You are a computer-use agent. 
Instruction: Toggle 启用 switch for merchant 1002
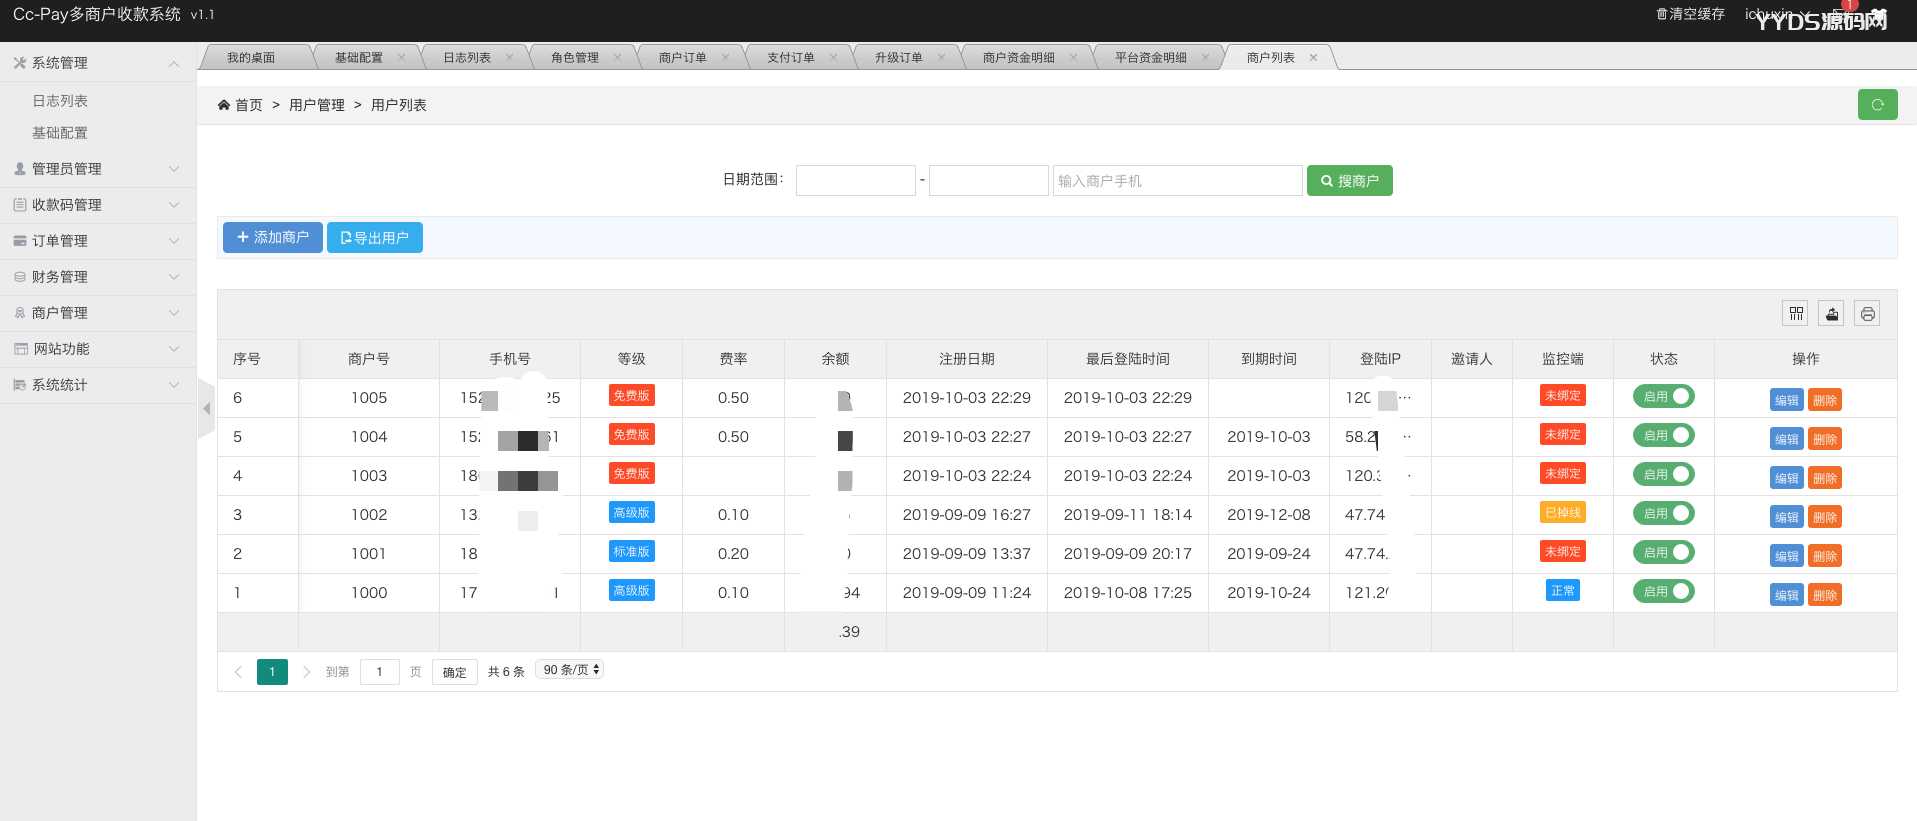[x=1664, y=514]
